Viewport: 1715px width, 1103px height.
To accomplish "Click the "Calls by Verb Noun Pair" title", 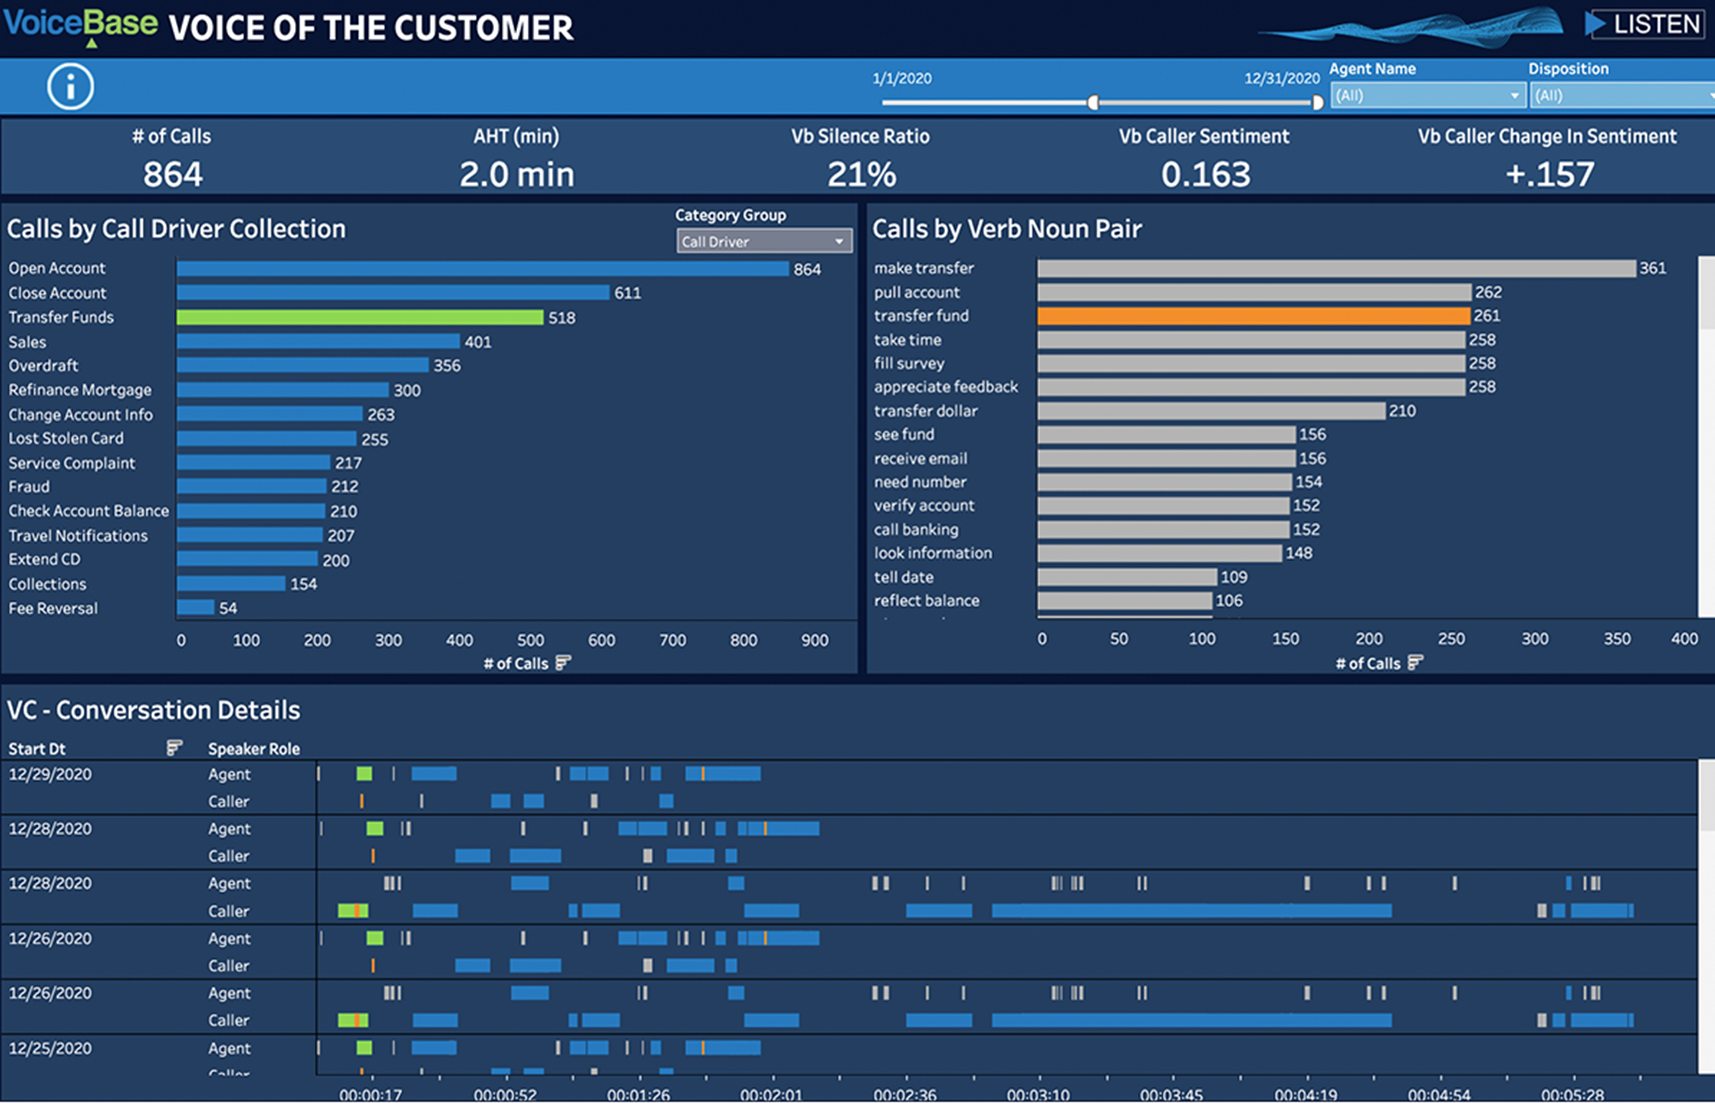I will pyautogui.click(x=1007, y=229).
